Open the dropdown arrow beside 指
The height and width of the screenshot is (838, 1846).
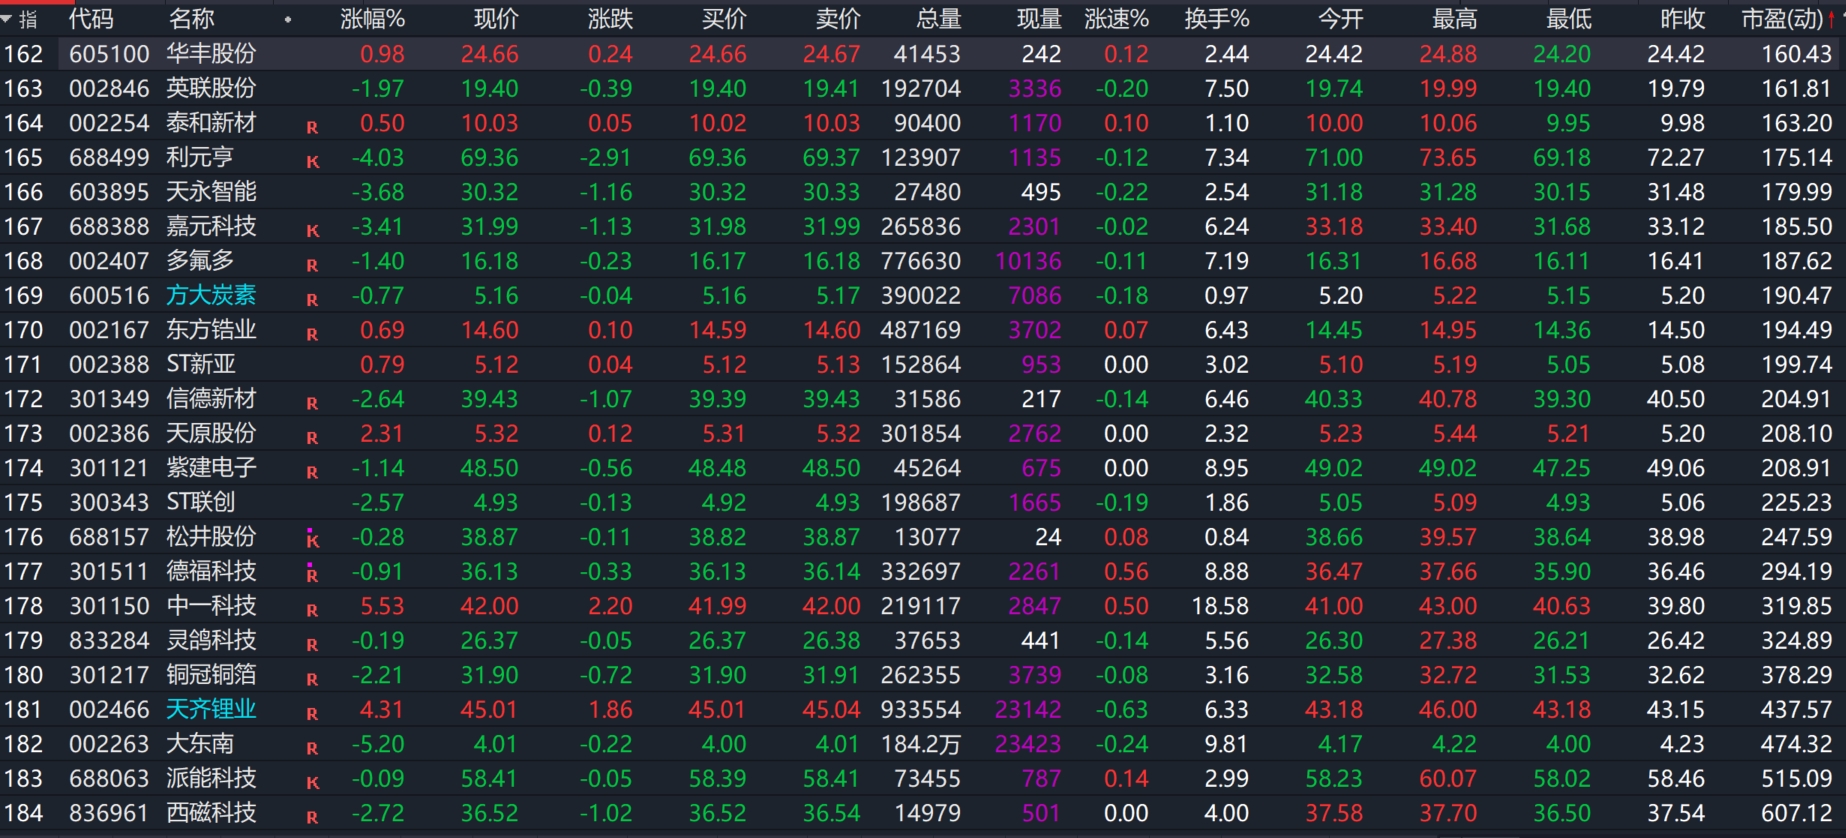7,18
